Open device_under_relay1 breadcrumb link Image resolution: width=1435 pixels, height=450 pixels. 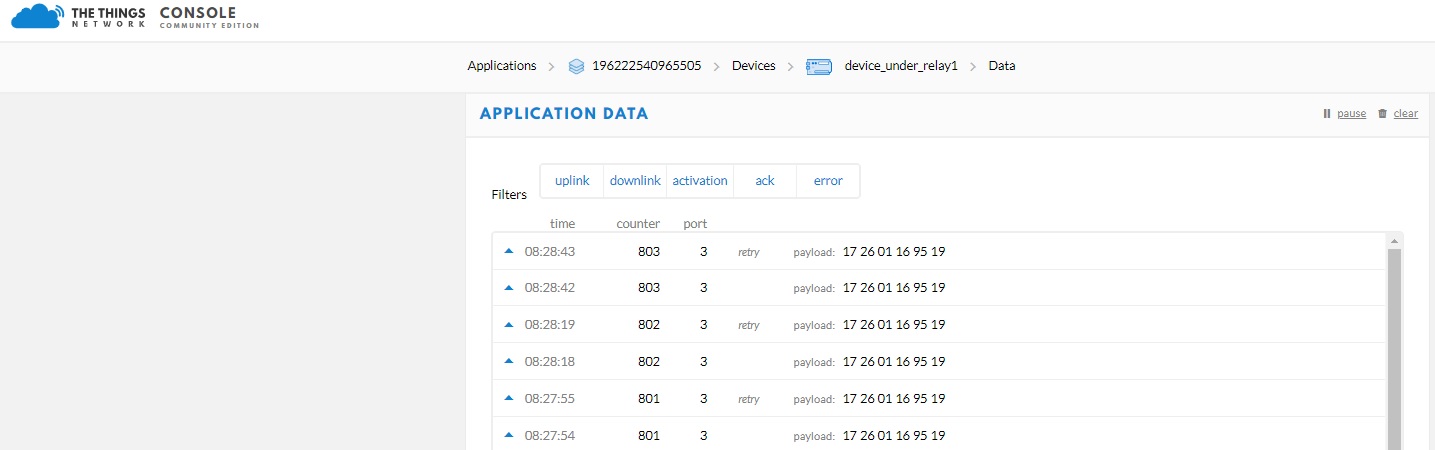pos(901,66)
